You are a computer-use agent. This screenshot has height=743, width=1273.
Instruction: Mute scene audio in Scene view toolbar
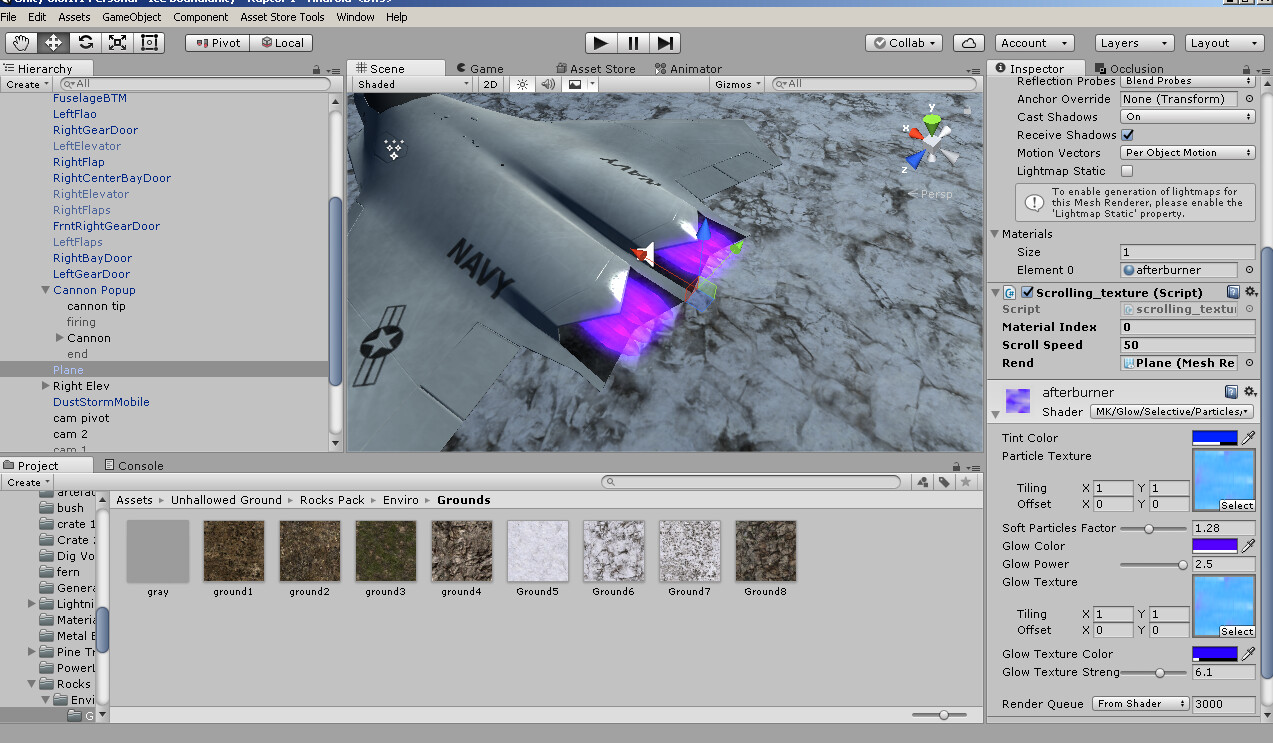click(548, 84)
